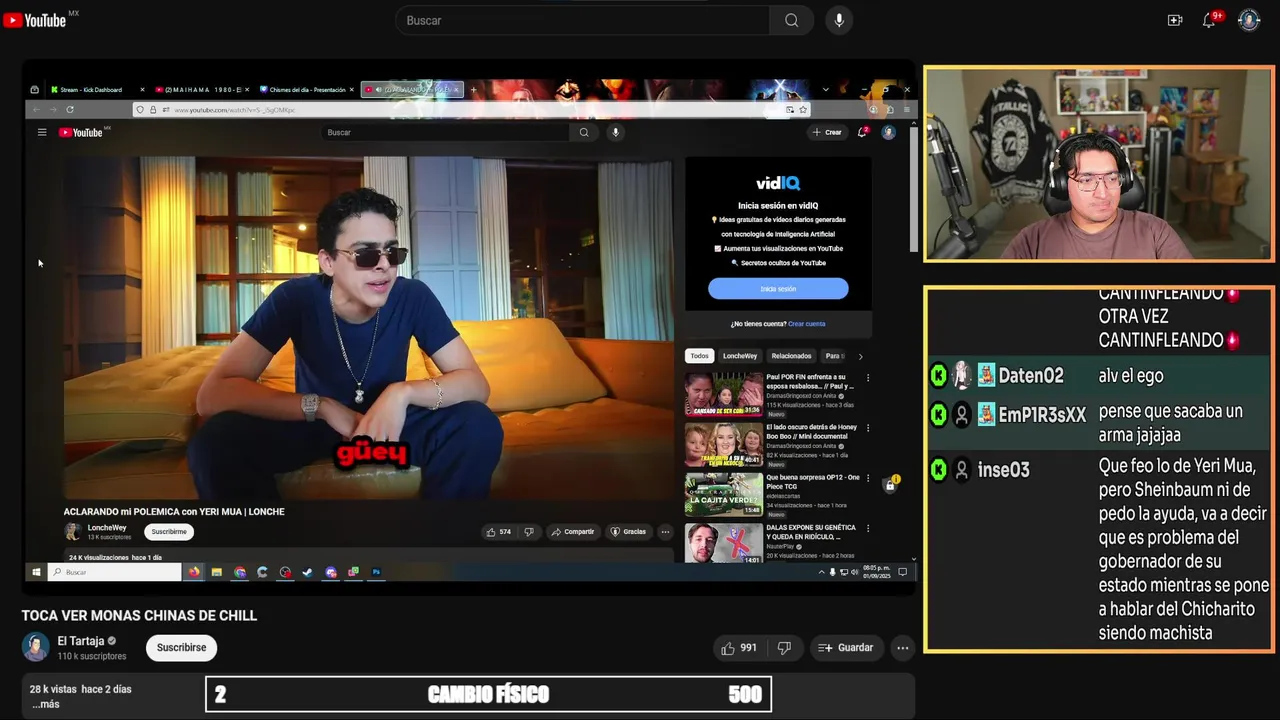The height and width of the screenshot is (720, 1280).
Task: Expand the browser tab list chevron
Action: tap(825, 90)
